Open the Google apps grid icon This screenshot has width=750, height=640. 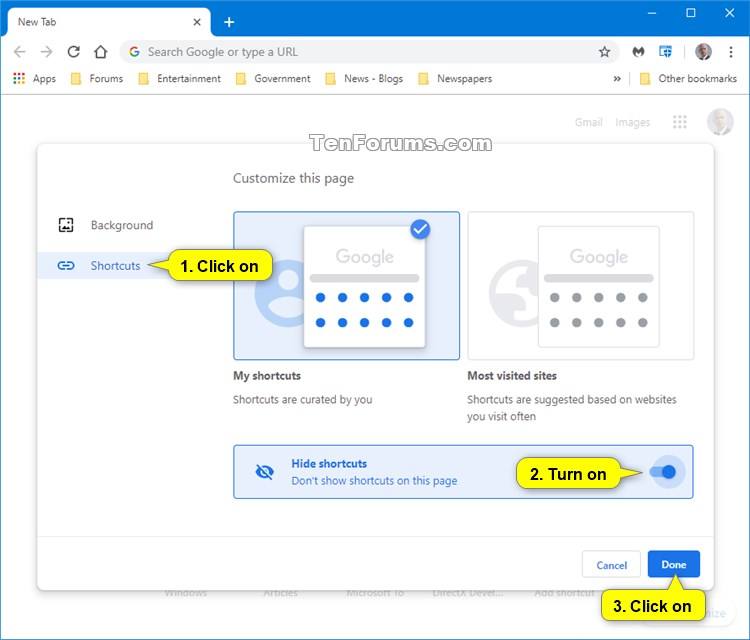pos(679,122)
